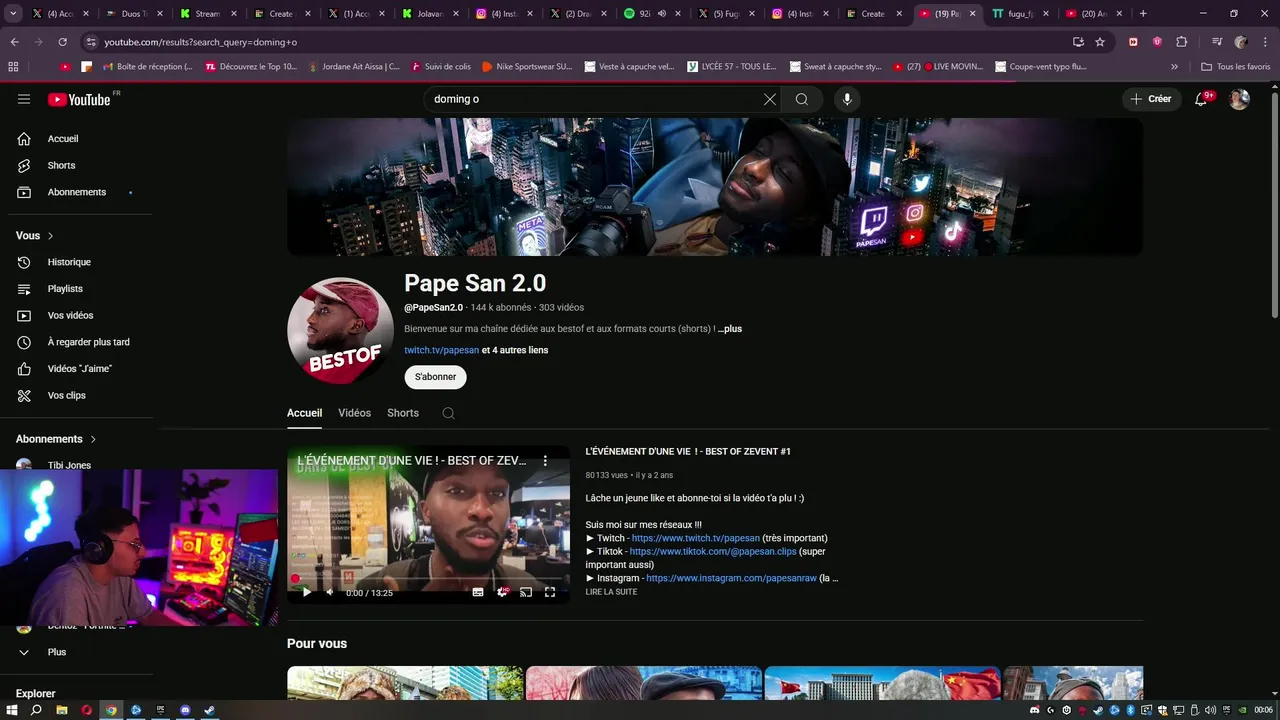Open Windows taskbar search

point(36,710)
